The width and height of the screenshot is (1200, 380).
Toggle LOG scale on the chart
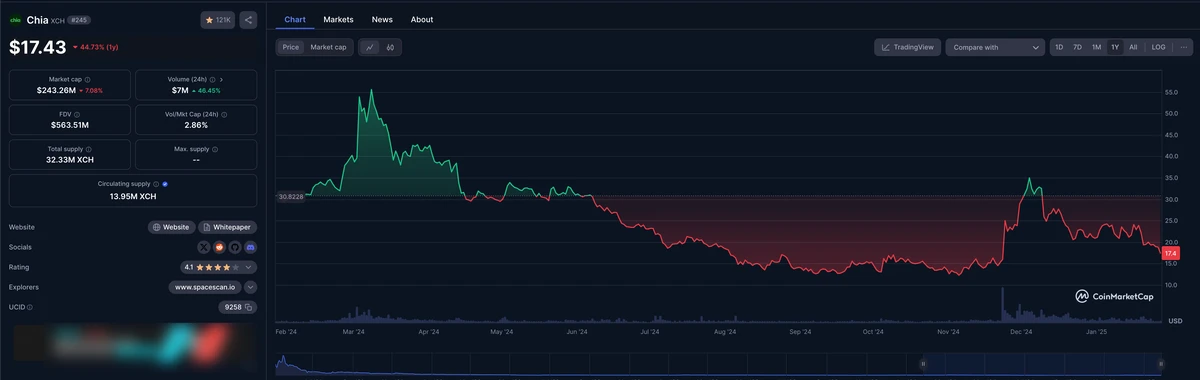pyautogui.click(x=1158, y=47)
